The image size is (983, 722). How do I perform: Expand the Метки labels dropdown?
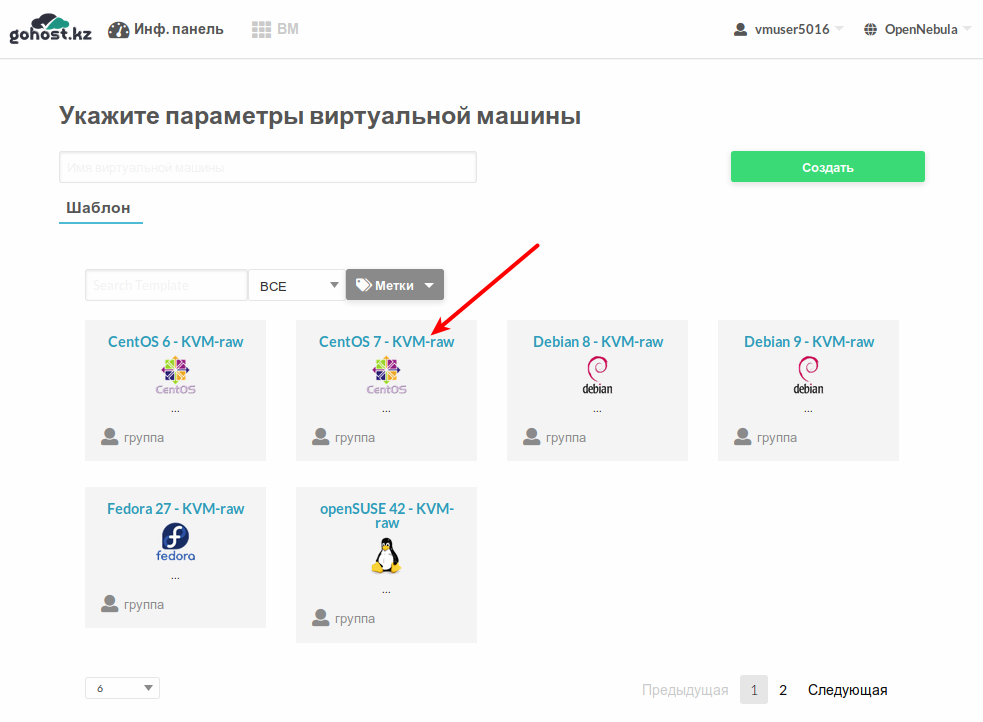coord(395,285)
